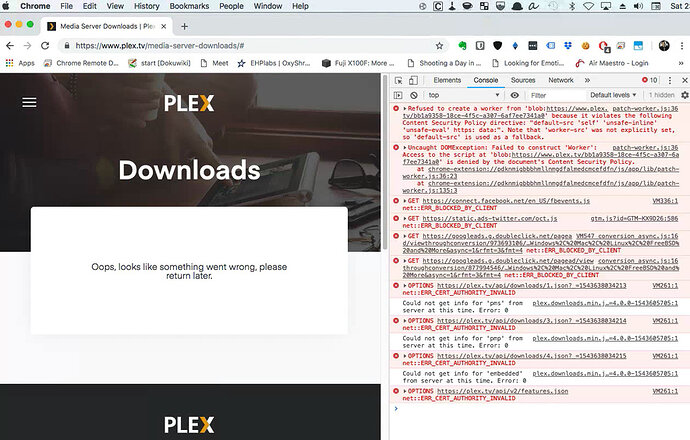
Task: Open DevTools customize three-dot menu
Action: point(670,80)
